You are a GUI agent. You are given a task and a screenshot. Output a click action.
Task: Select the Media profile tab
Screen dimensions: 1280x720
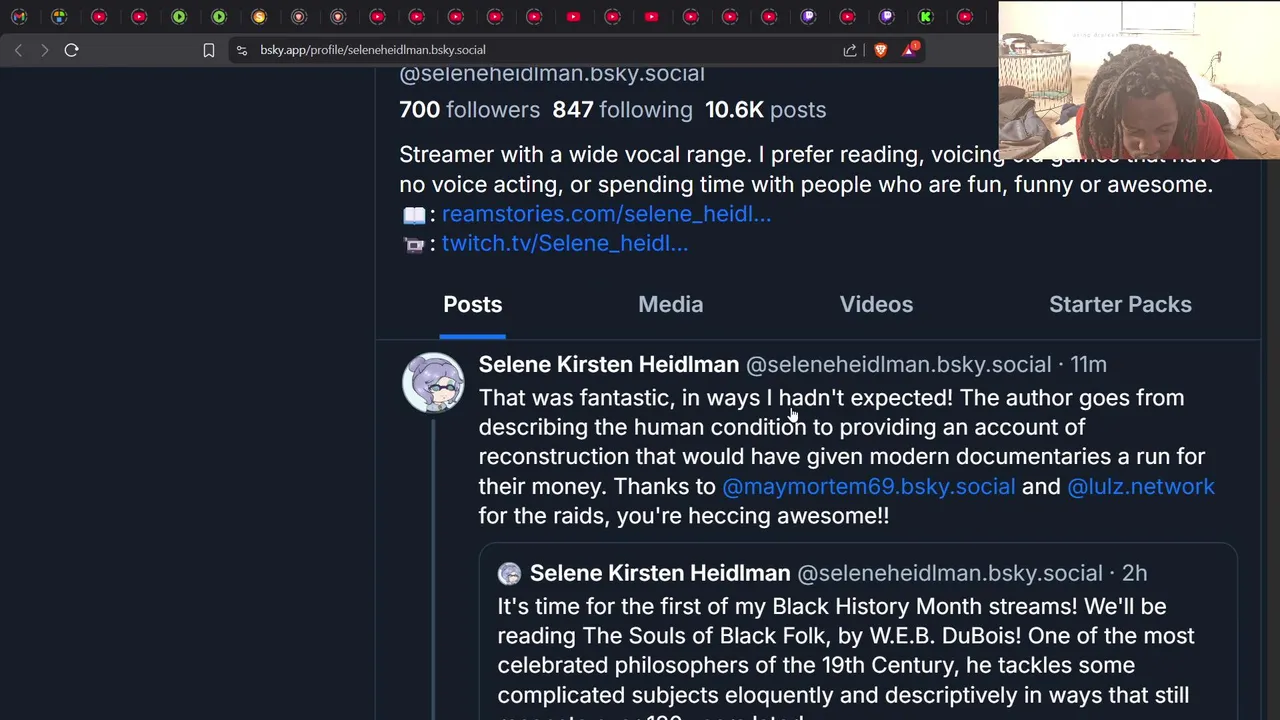click(670, 304)
